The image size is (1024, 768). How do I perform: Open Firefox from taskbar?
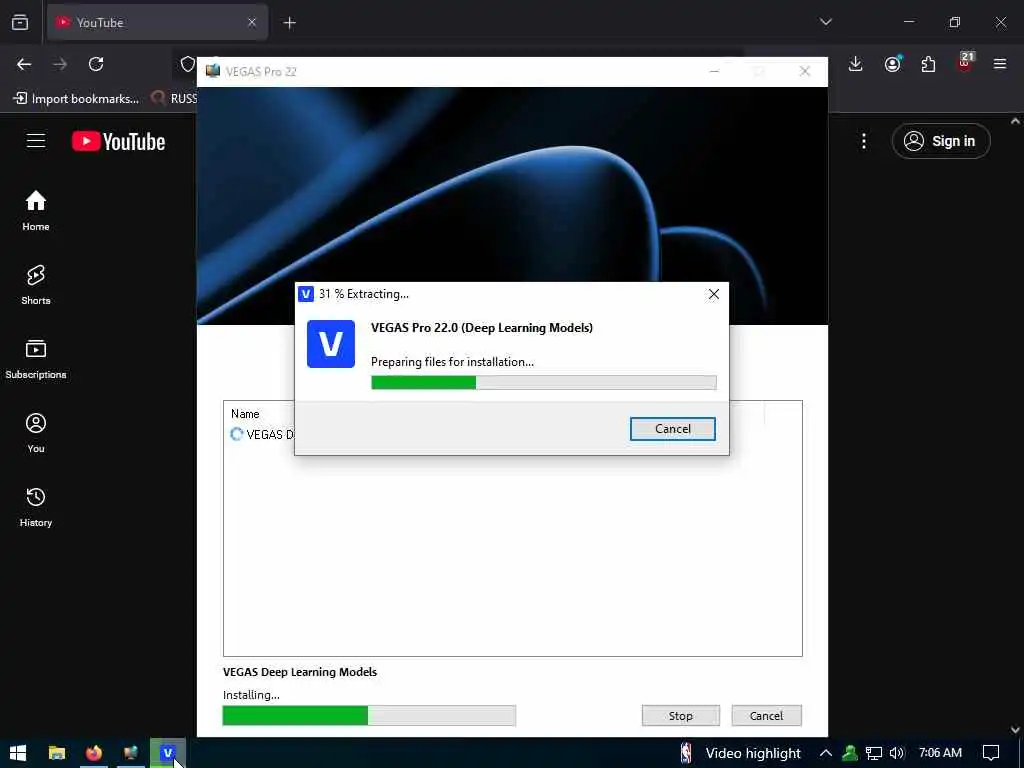(x=93, y=753)
